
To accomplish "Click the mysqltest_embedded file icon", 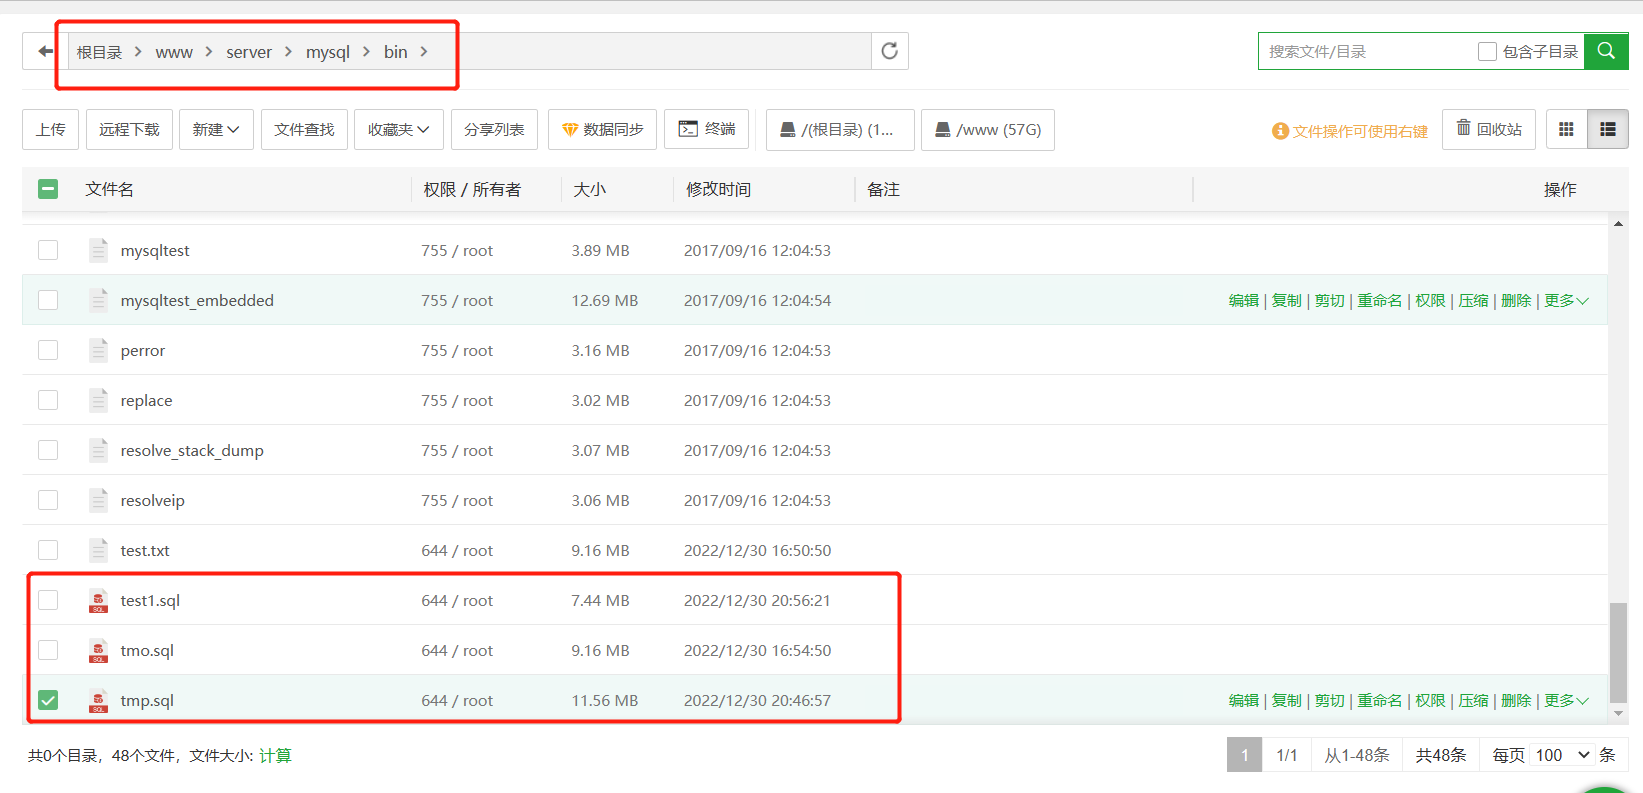I will (x=98, y=300).
